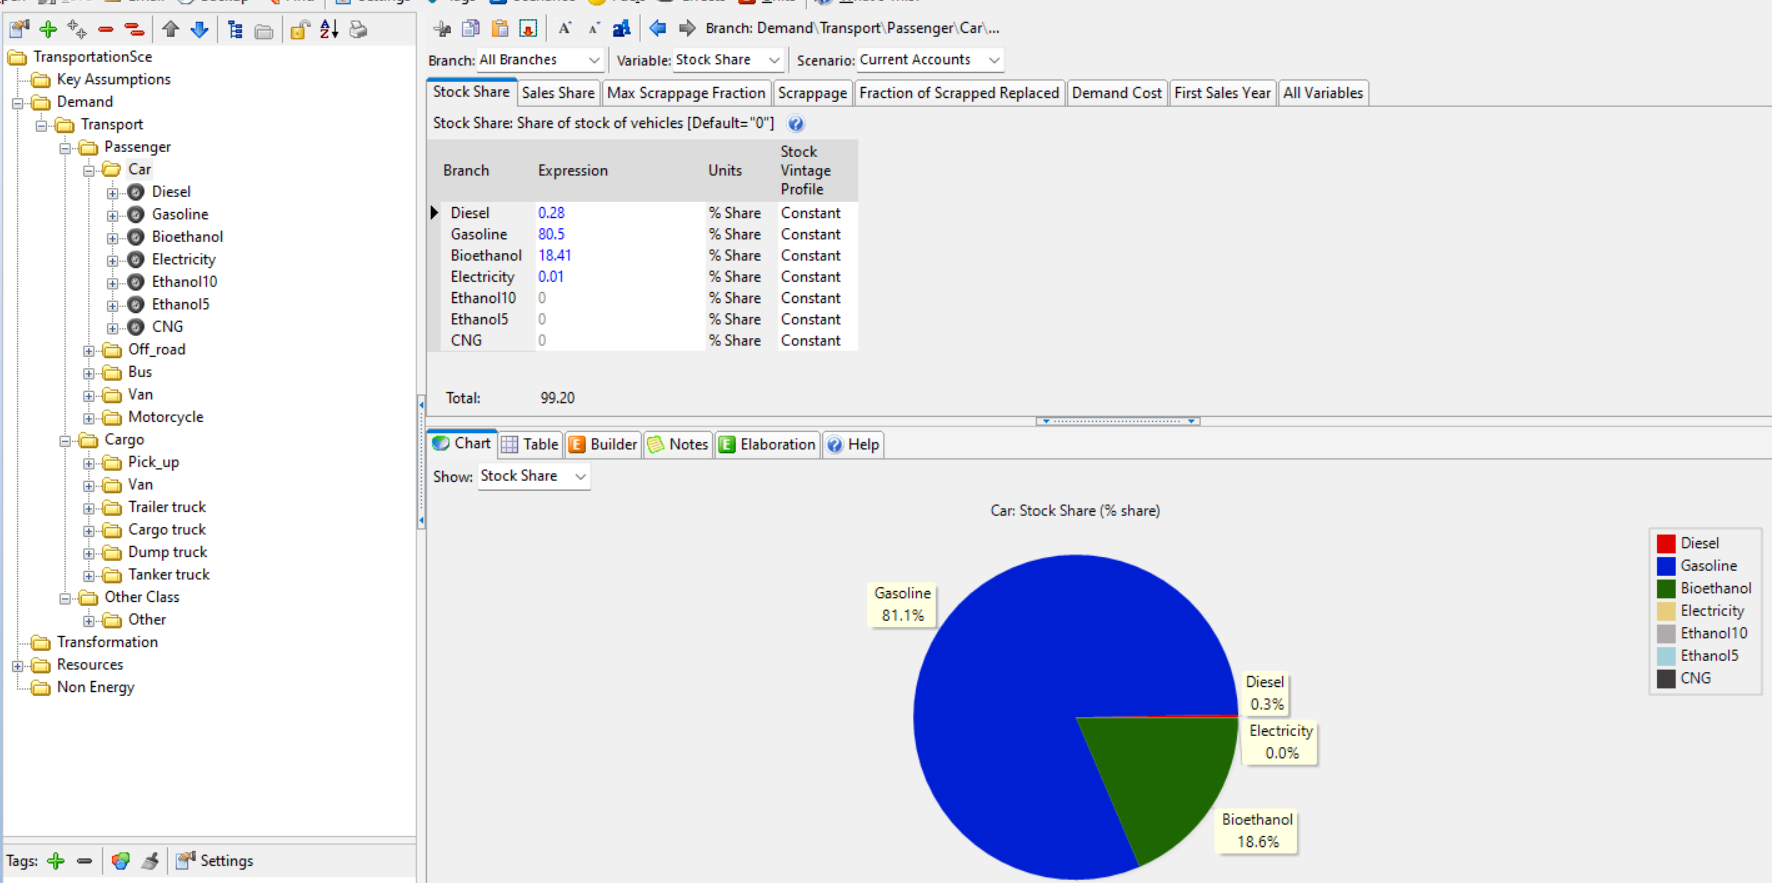Click the clear tags brush icon
1772x883 pixels.
coord(150,861)
